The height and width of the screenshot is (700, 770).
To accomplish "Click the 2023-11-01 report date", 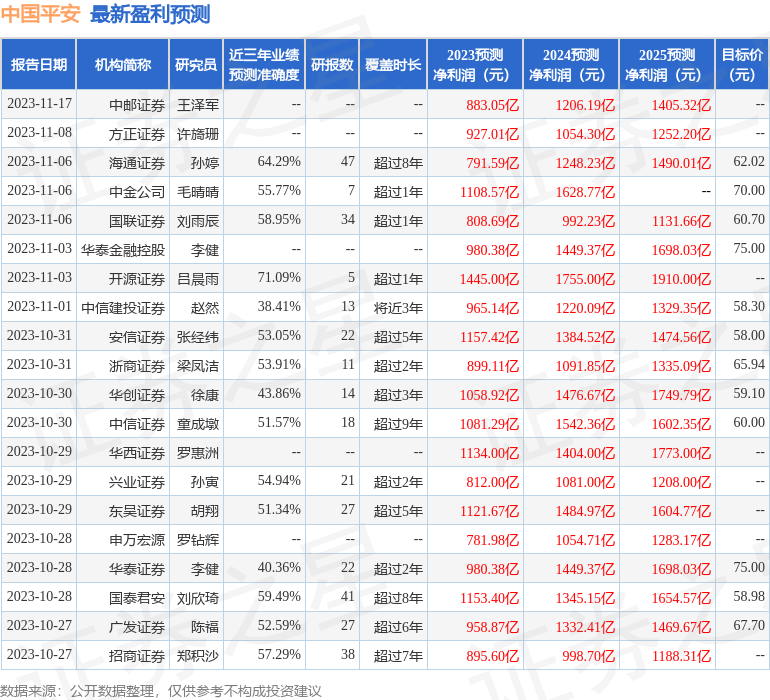I will 39,306.
